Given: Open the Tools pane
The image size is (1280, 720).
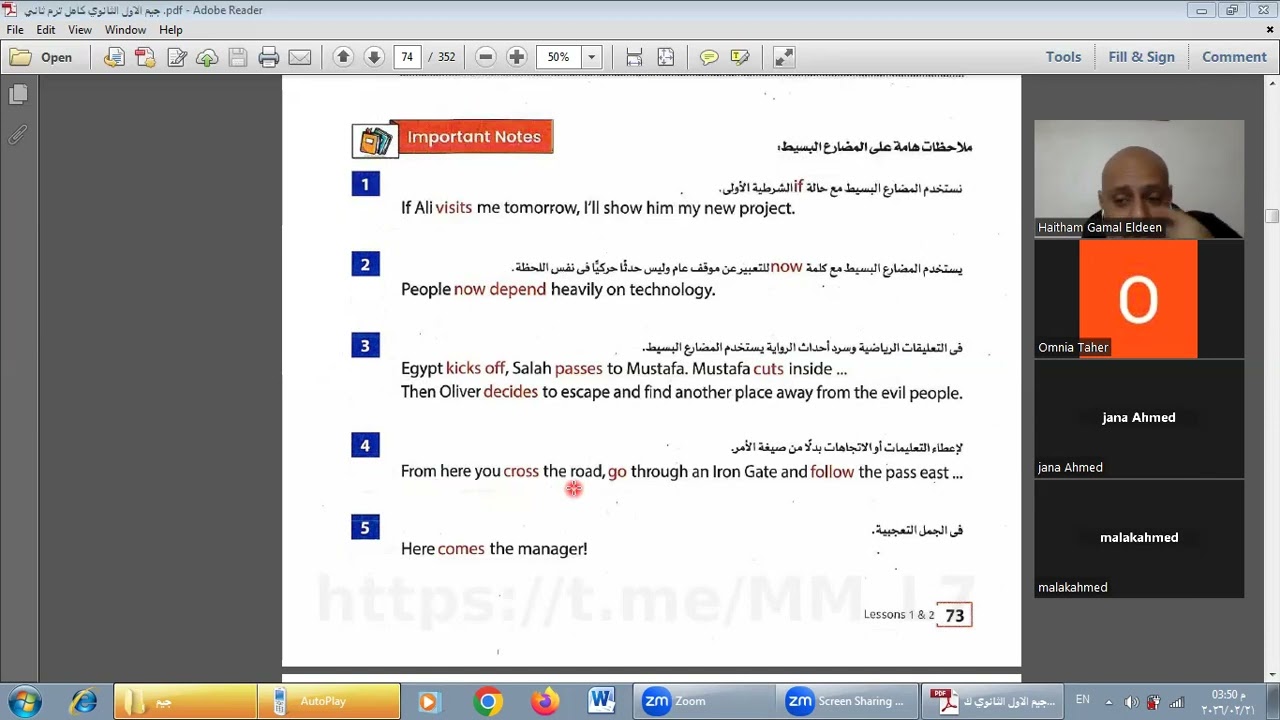Looking at the screenshot, I should 1063,57.
